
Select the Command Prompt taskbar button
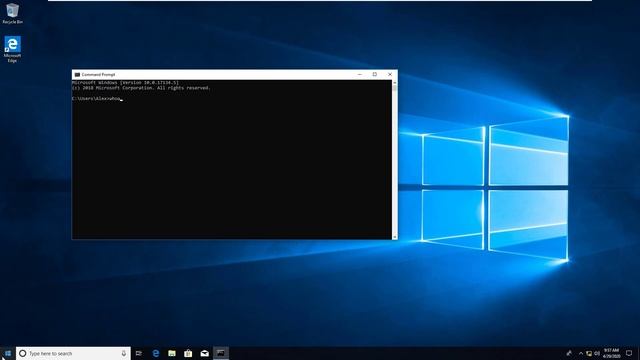pos(221,353)
